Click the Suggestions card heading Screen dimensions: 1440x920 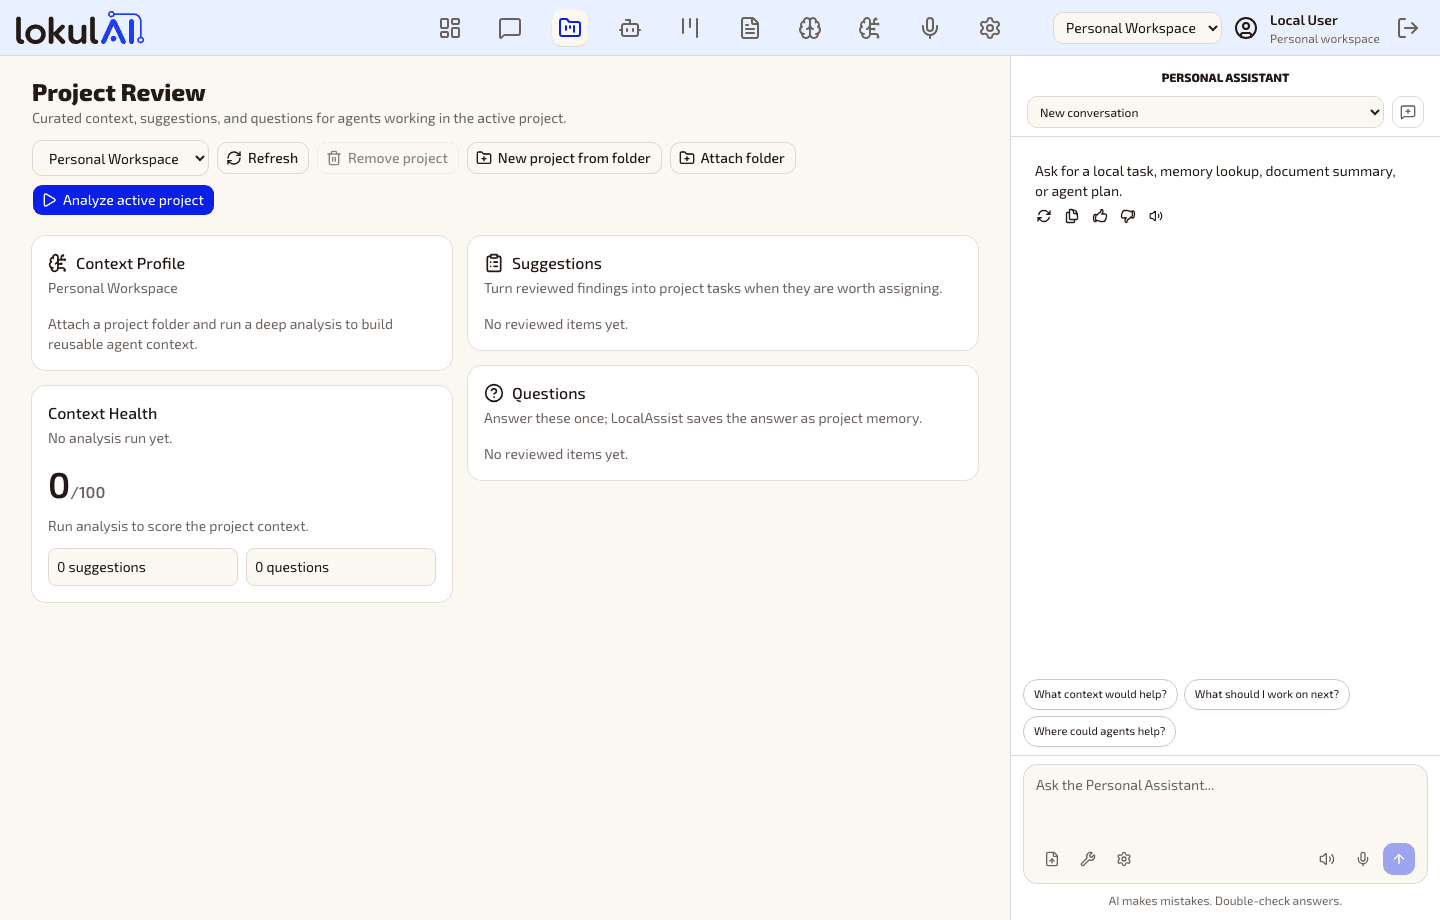557,263
